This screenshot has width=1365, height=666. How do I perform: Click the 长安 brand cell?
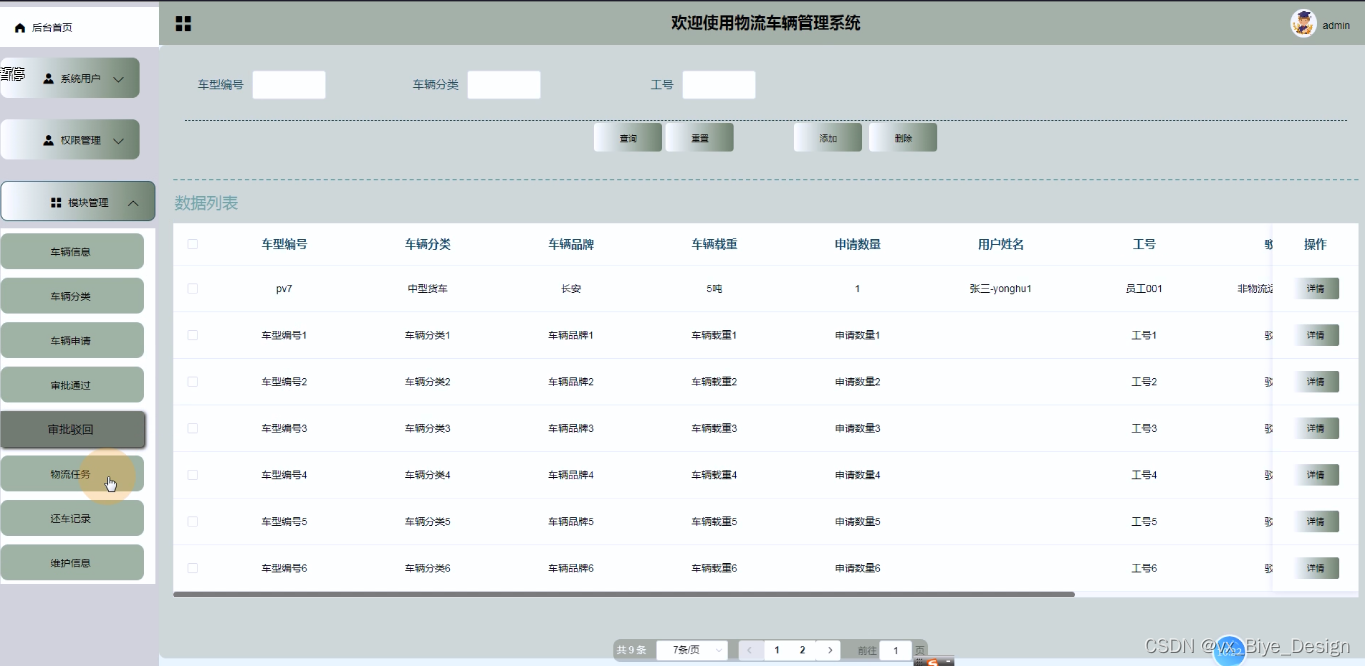point(571,289)
